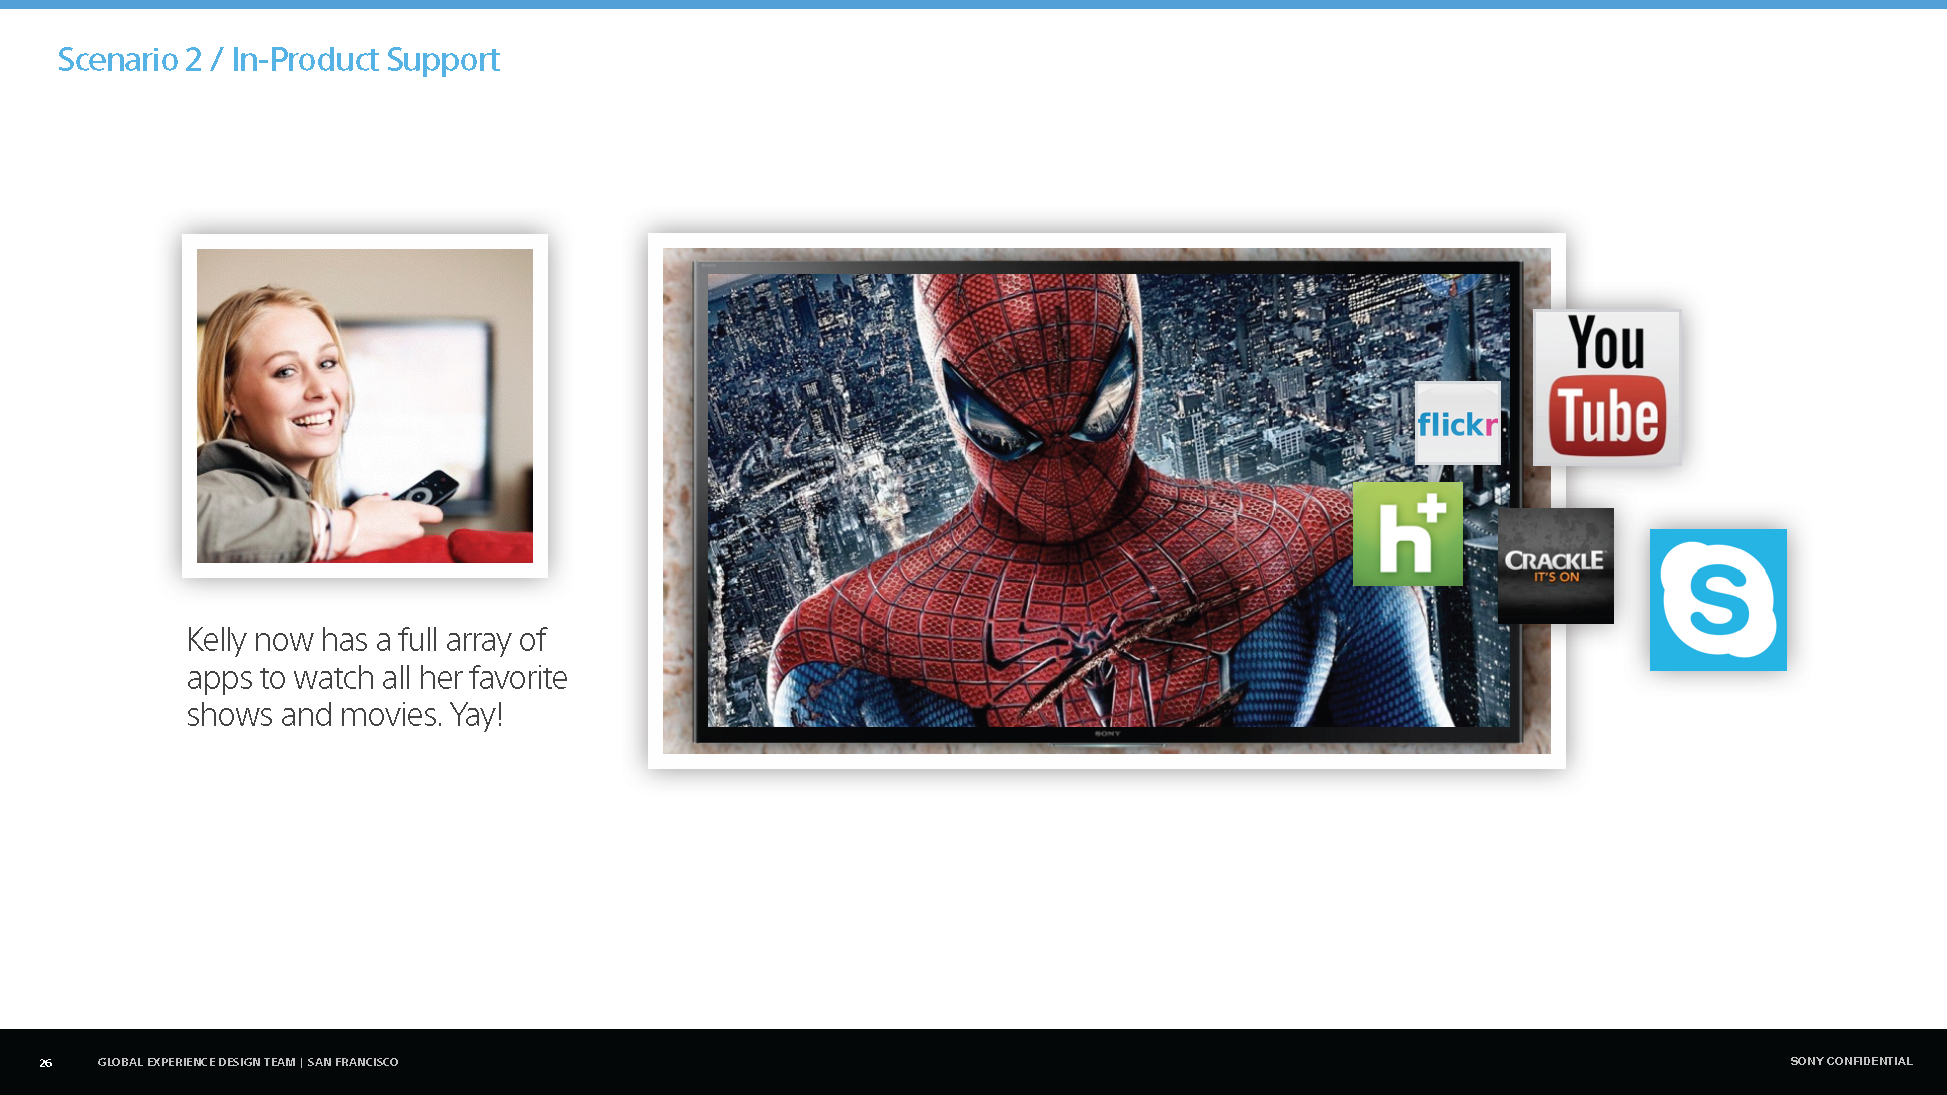Screen dimensions: 1947x1095
Task: Click the slide page number 26
Action: click(46, 1063)
